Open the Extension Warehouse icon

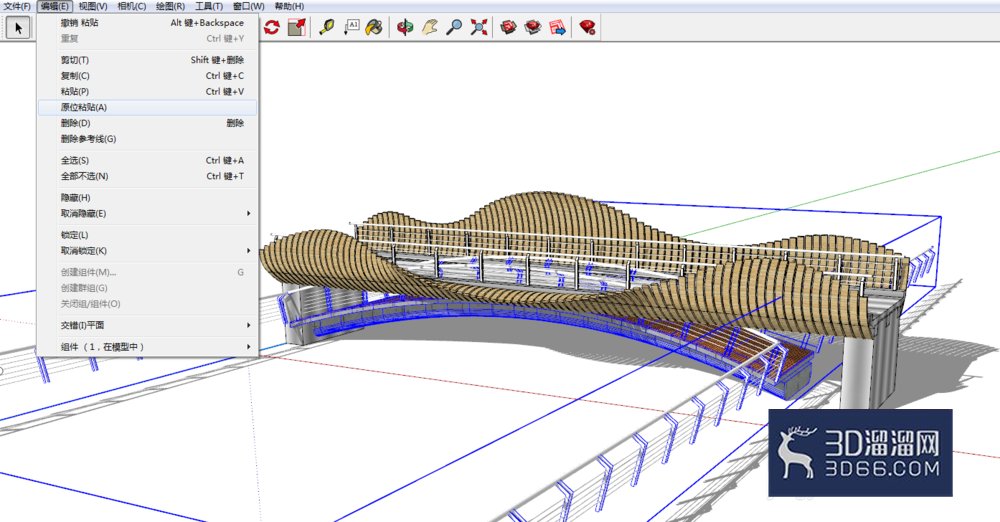(x=533, y=27)
